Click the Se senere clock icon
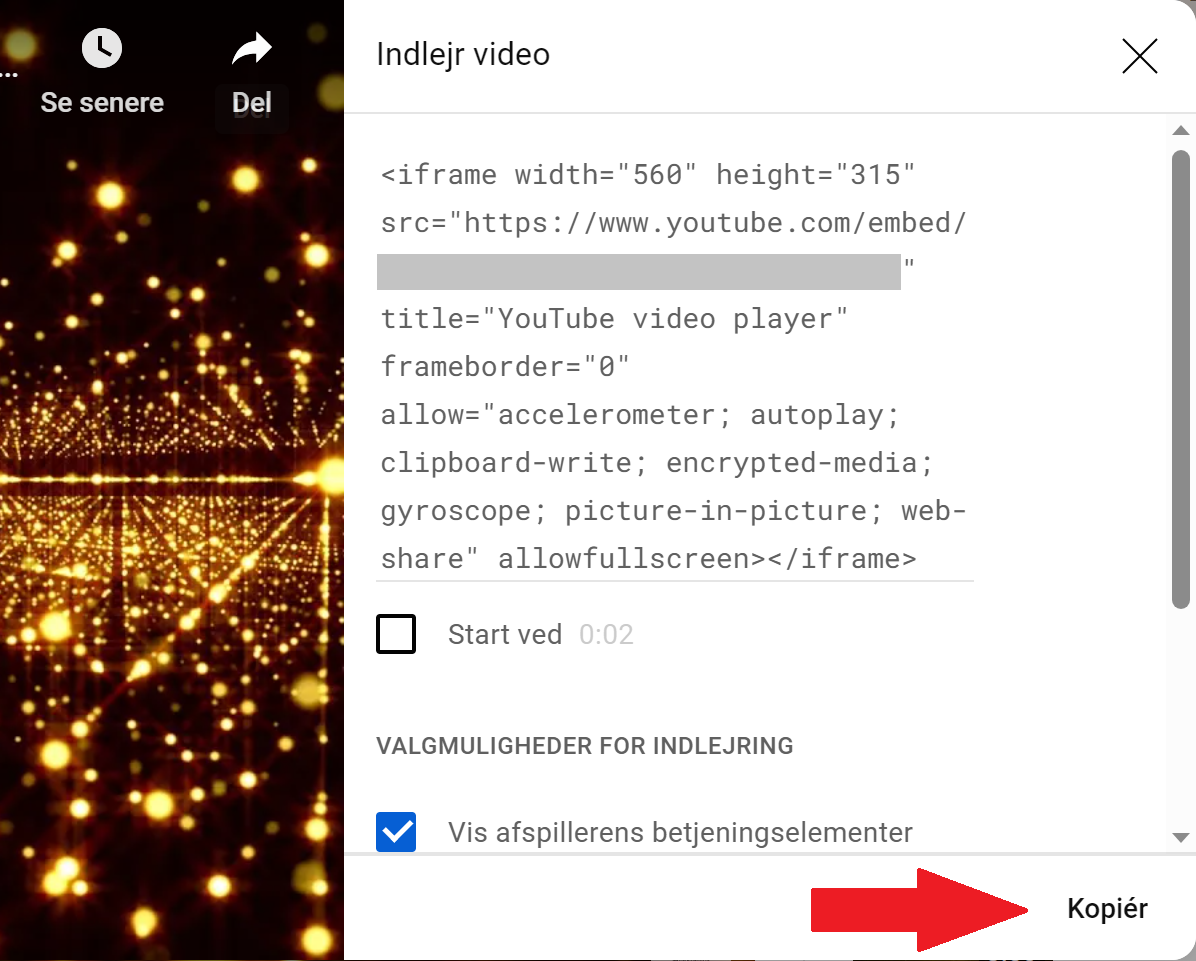Image resolution: width=1196 pixels, height=961 pixels. coord(101,48)
